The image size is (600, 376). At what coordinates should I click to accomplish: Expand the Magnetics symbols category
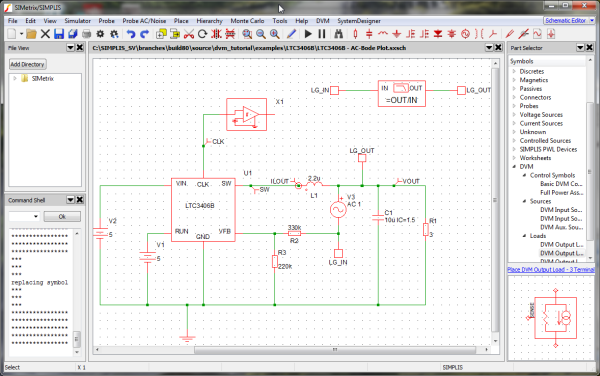(x=514, y=80)
